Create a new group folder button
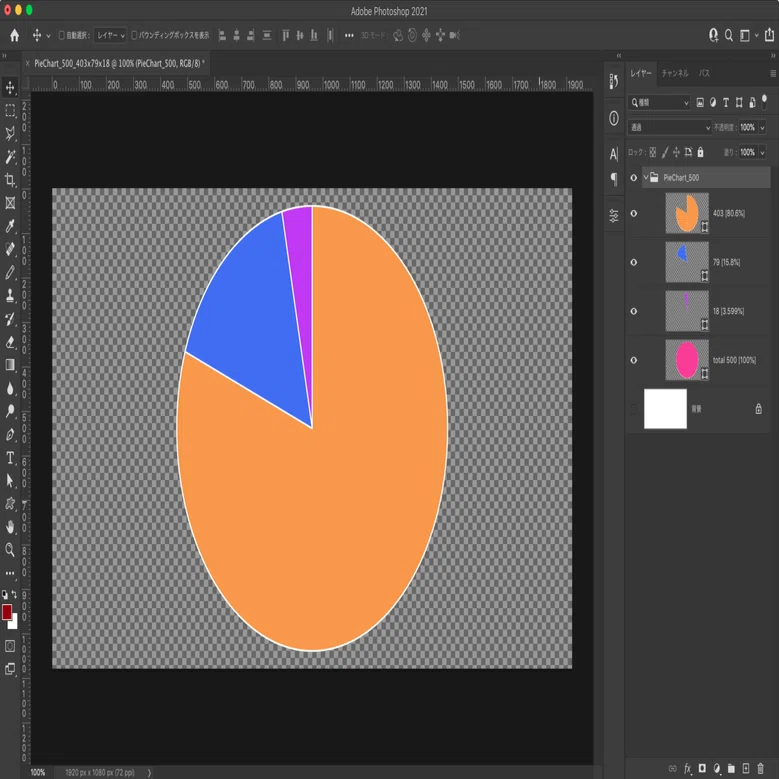Screen dimensions: 779x779 coord(731,769)
